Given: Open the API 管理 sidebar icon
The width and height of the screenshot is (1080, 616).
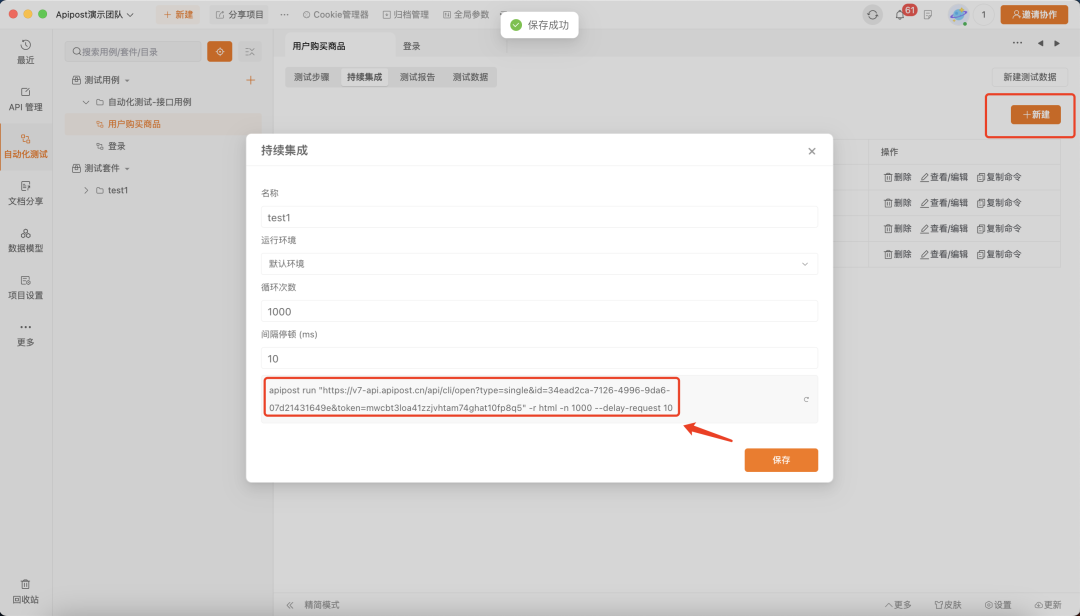Looking at the screenshot, I should pos(25,97).
